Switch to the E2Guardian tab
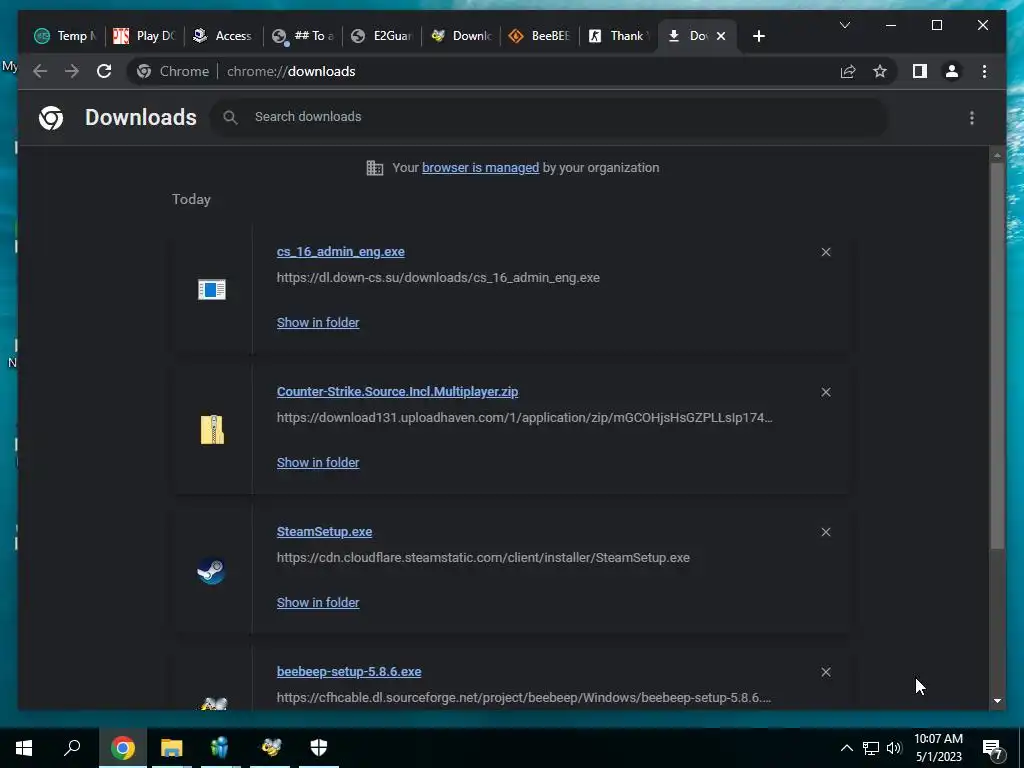The image size is (1024, 768). click(x=381, y=36)
